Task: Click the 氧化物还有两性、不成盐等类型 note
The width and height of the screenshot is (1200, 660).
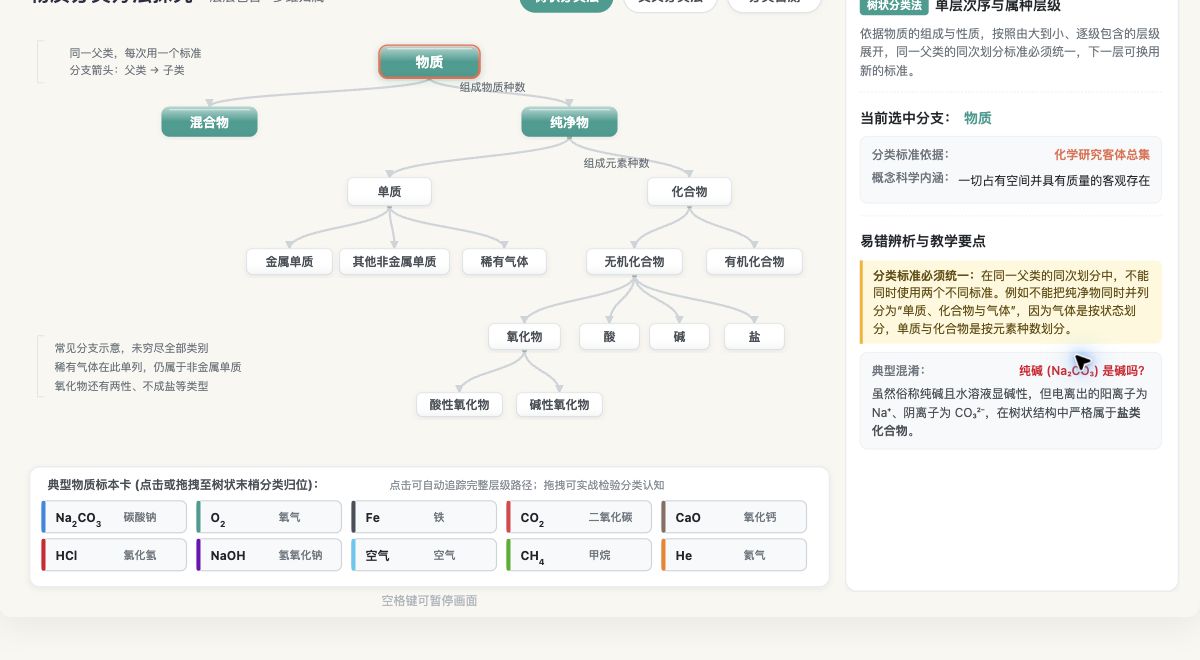Action: pyautogui.click(x=131, y=386)
